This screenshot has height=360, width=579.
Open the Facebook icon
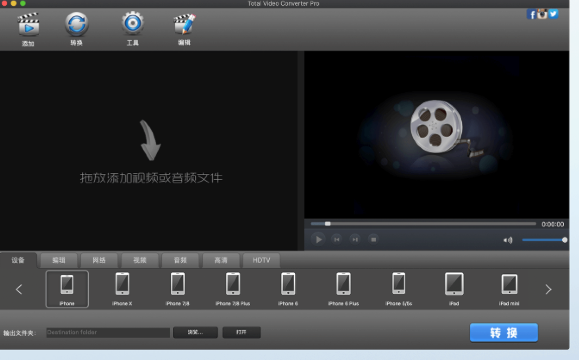(531, 14)
